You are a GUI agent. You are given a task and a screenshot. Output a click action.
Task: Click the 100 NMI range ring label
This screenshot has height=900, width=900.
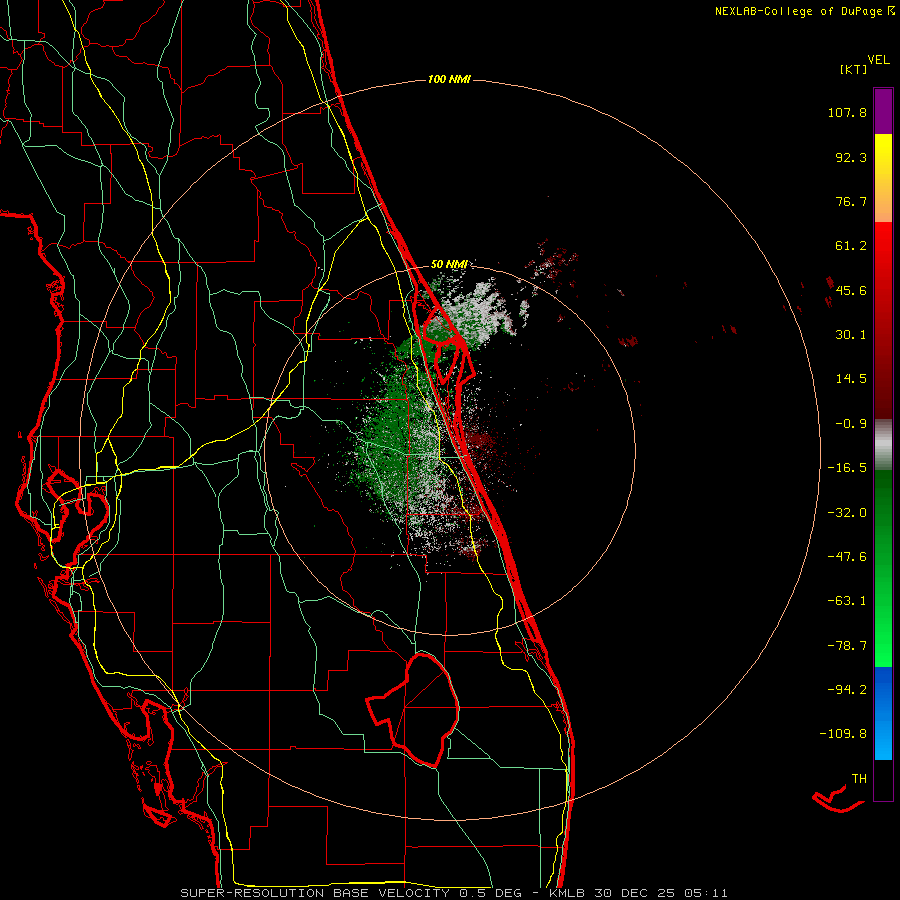449,79
